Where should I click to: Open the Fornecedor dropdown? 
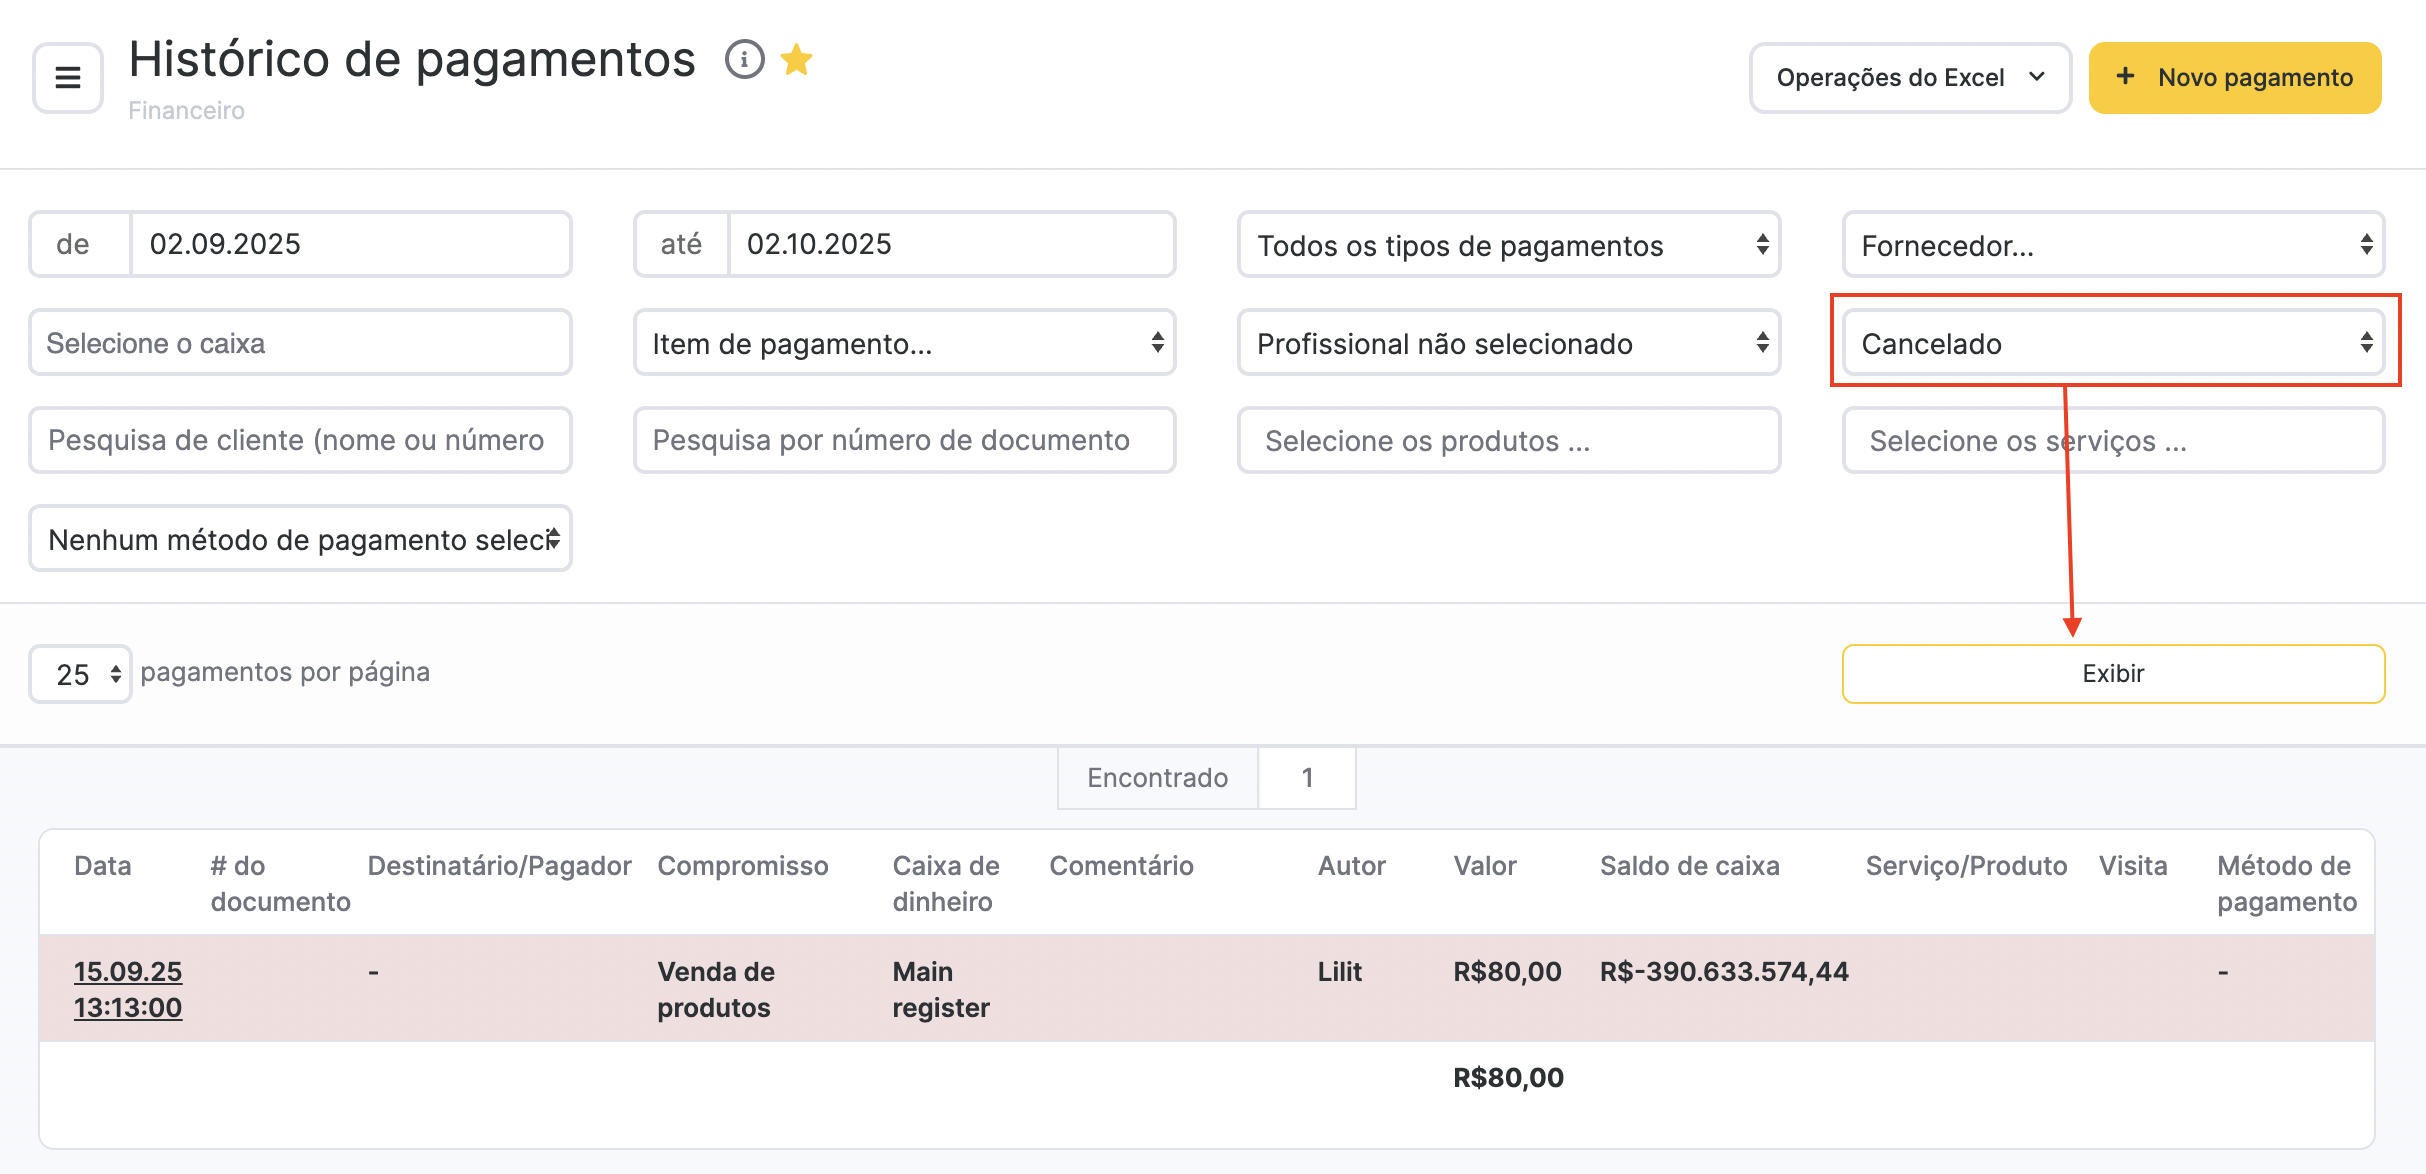click(2112, 245)
